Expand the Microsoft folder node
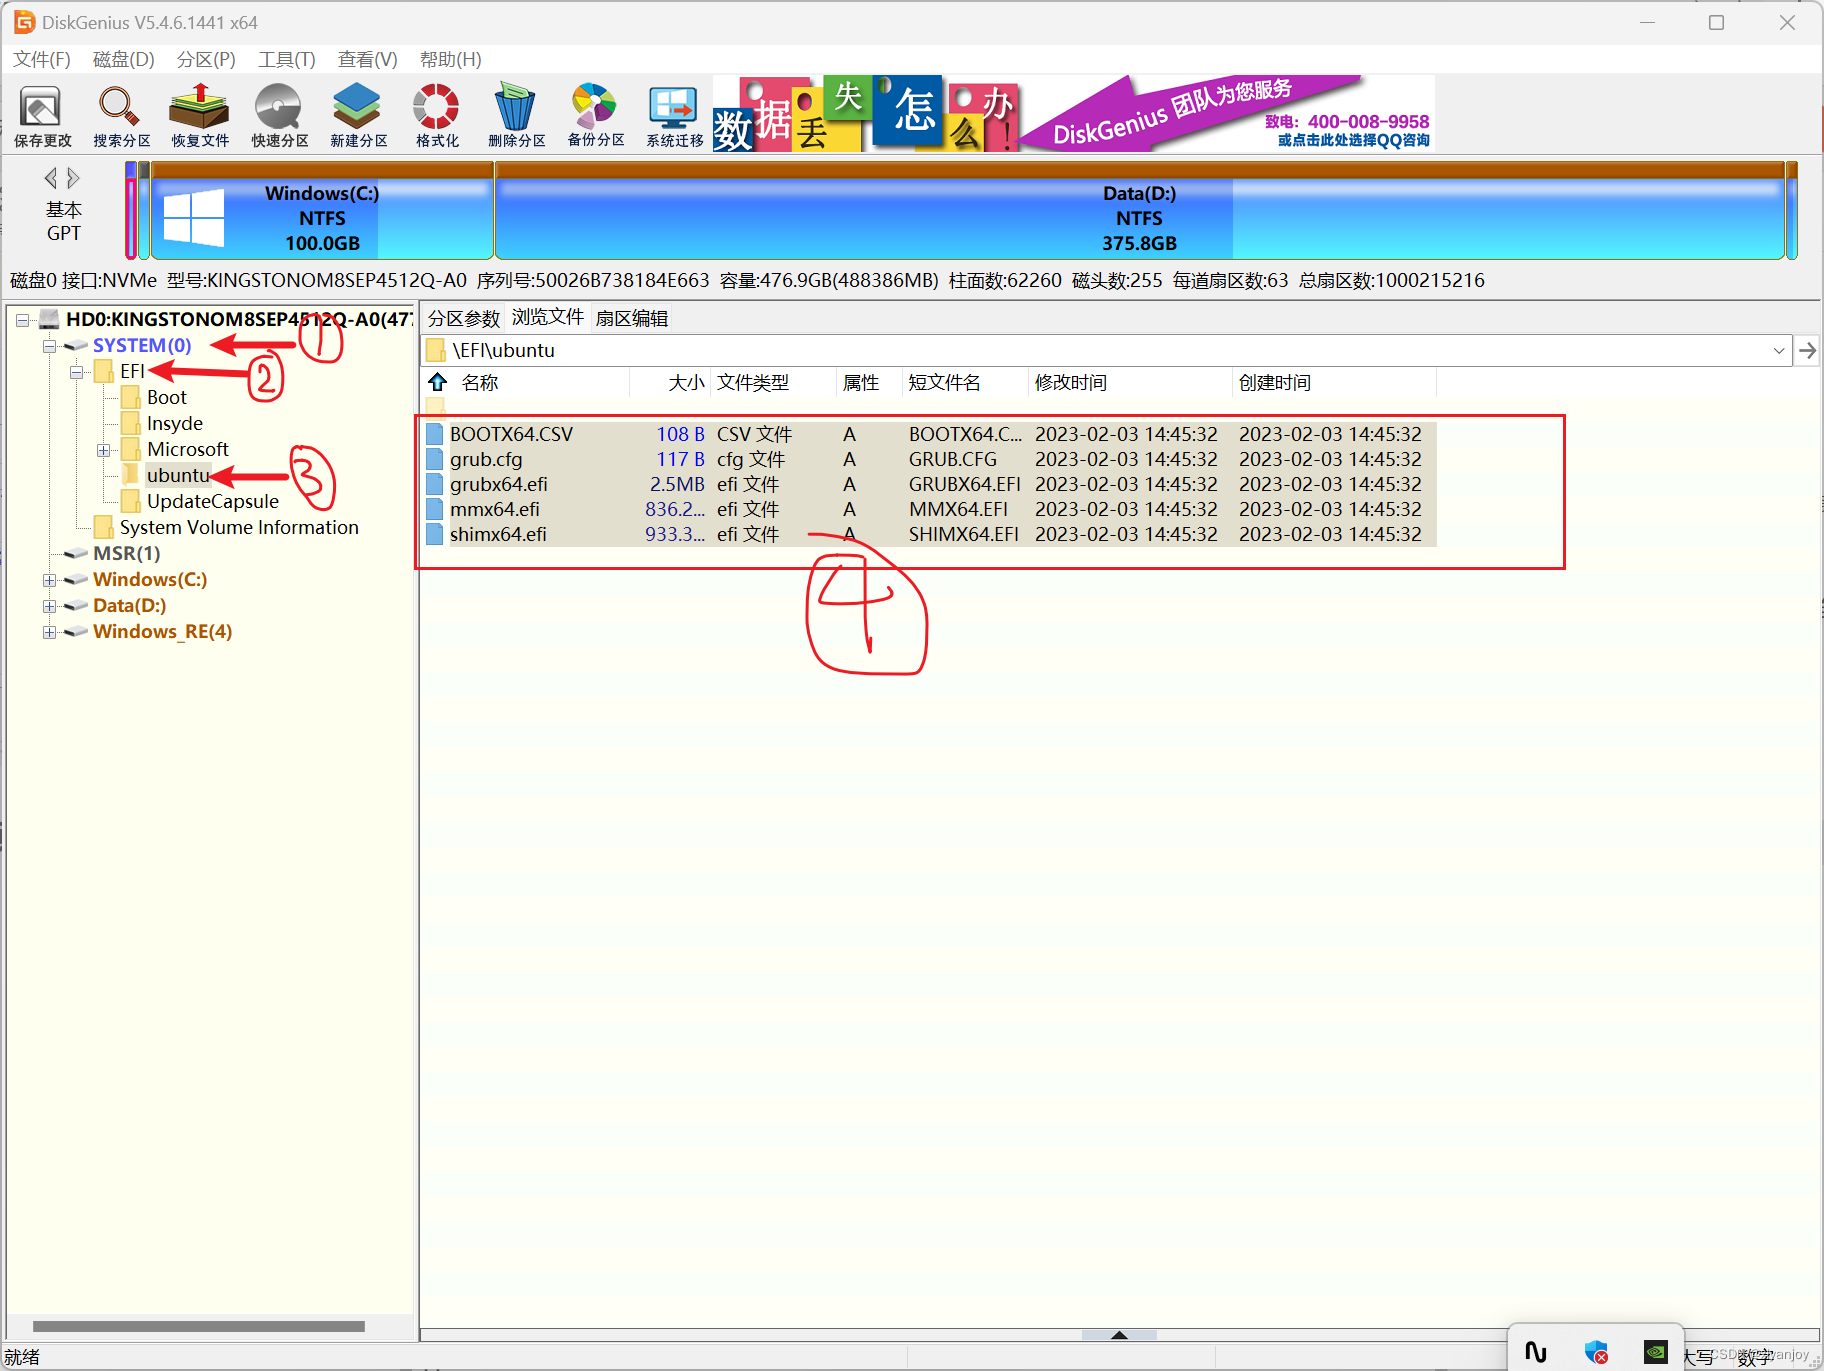The height and width of the screenshot is (1371, 1824). click(103, 450)
